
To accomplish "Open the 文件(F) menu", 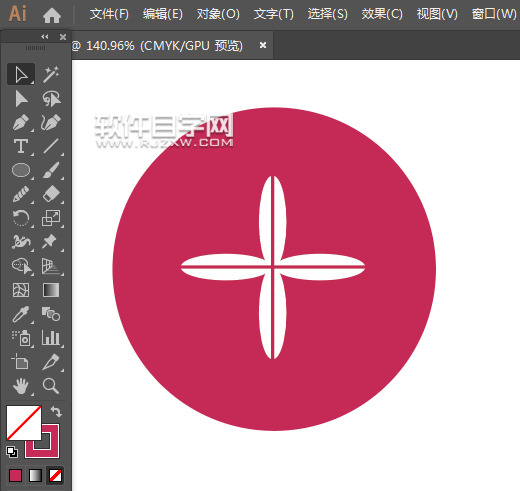I will (109, 14).
